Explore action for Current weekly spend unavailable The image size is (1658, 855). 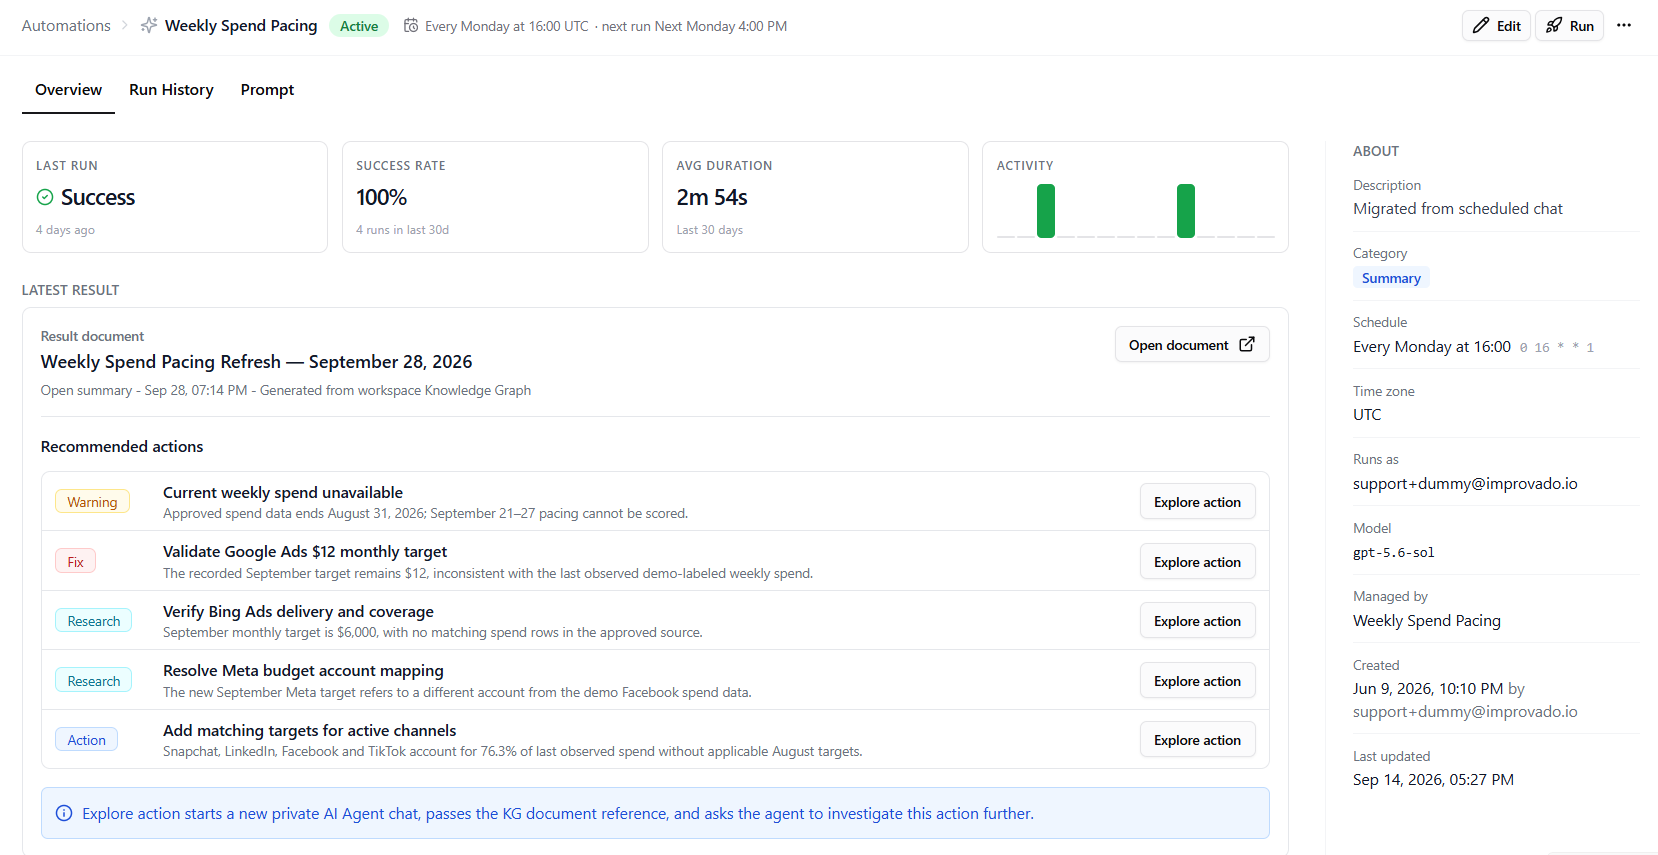(x=1197, y=502)
